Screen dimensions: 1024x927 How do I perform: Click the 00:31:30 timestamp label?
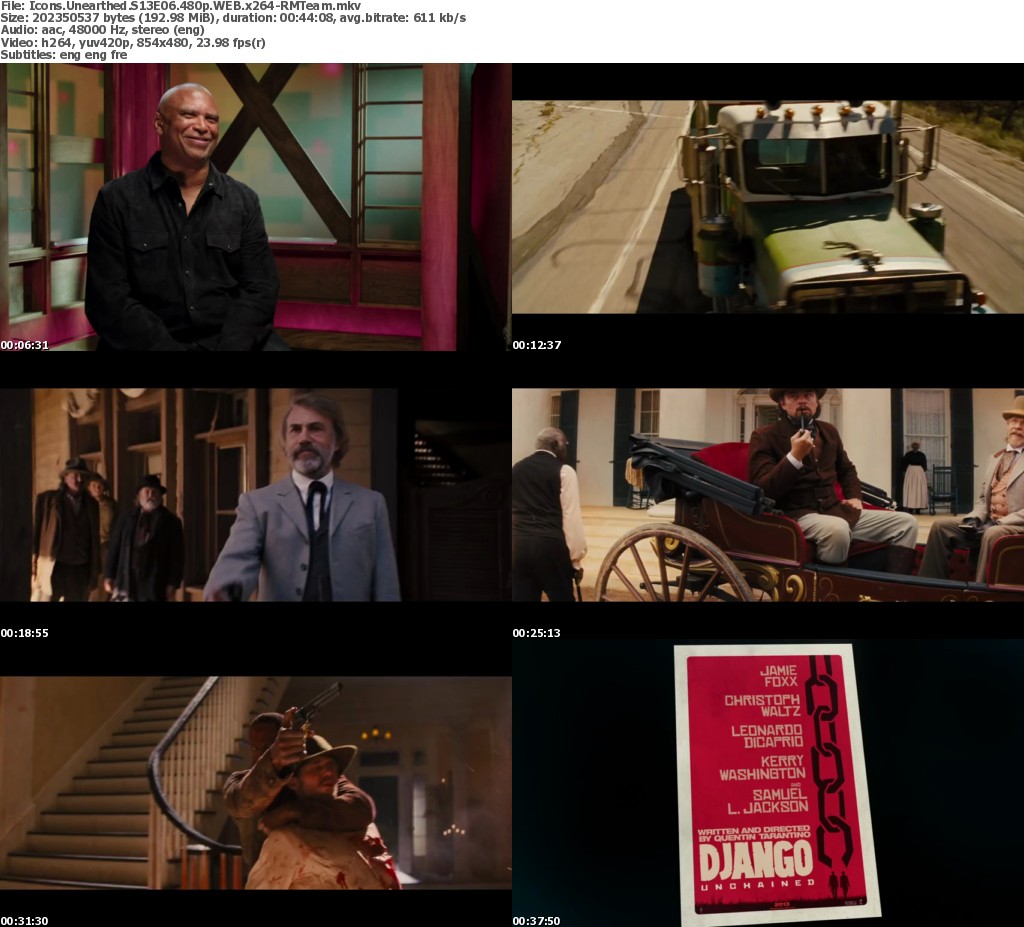click(25, 921)
